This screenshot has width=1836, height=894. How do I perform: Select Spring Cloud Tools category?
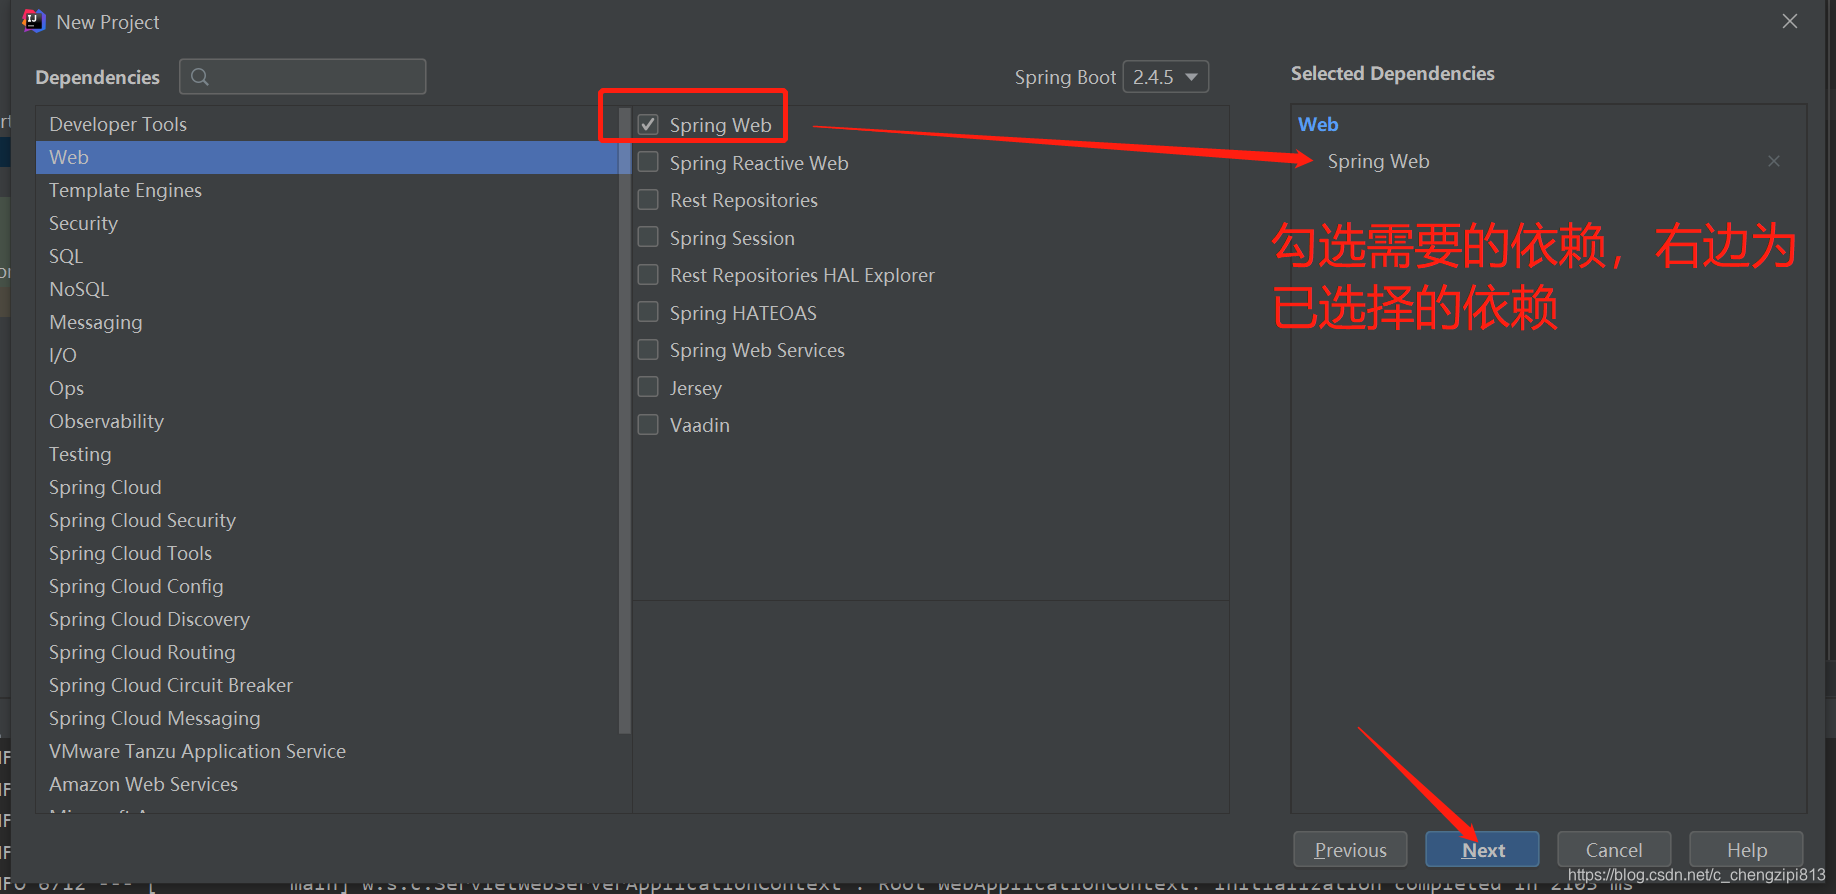[x=327, y=553]
